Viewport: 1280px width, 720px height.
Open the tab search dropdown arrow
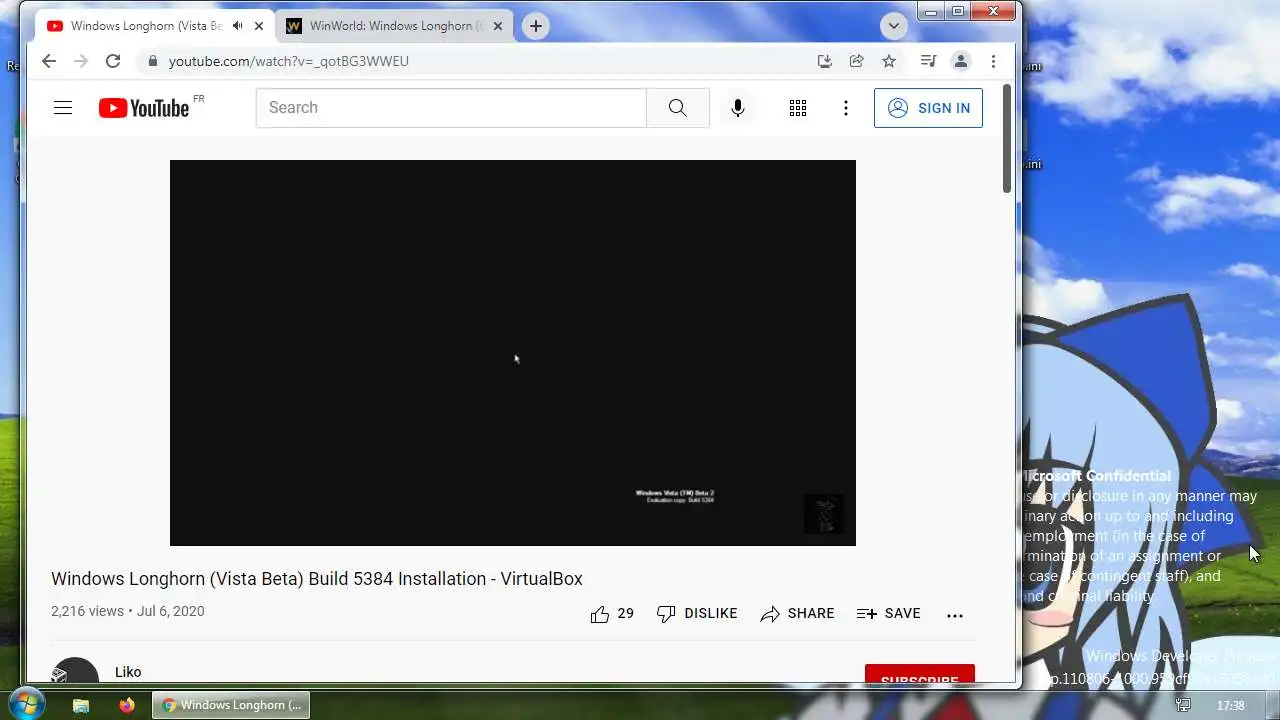coord(893,26)
